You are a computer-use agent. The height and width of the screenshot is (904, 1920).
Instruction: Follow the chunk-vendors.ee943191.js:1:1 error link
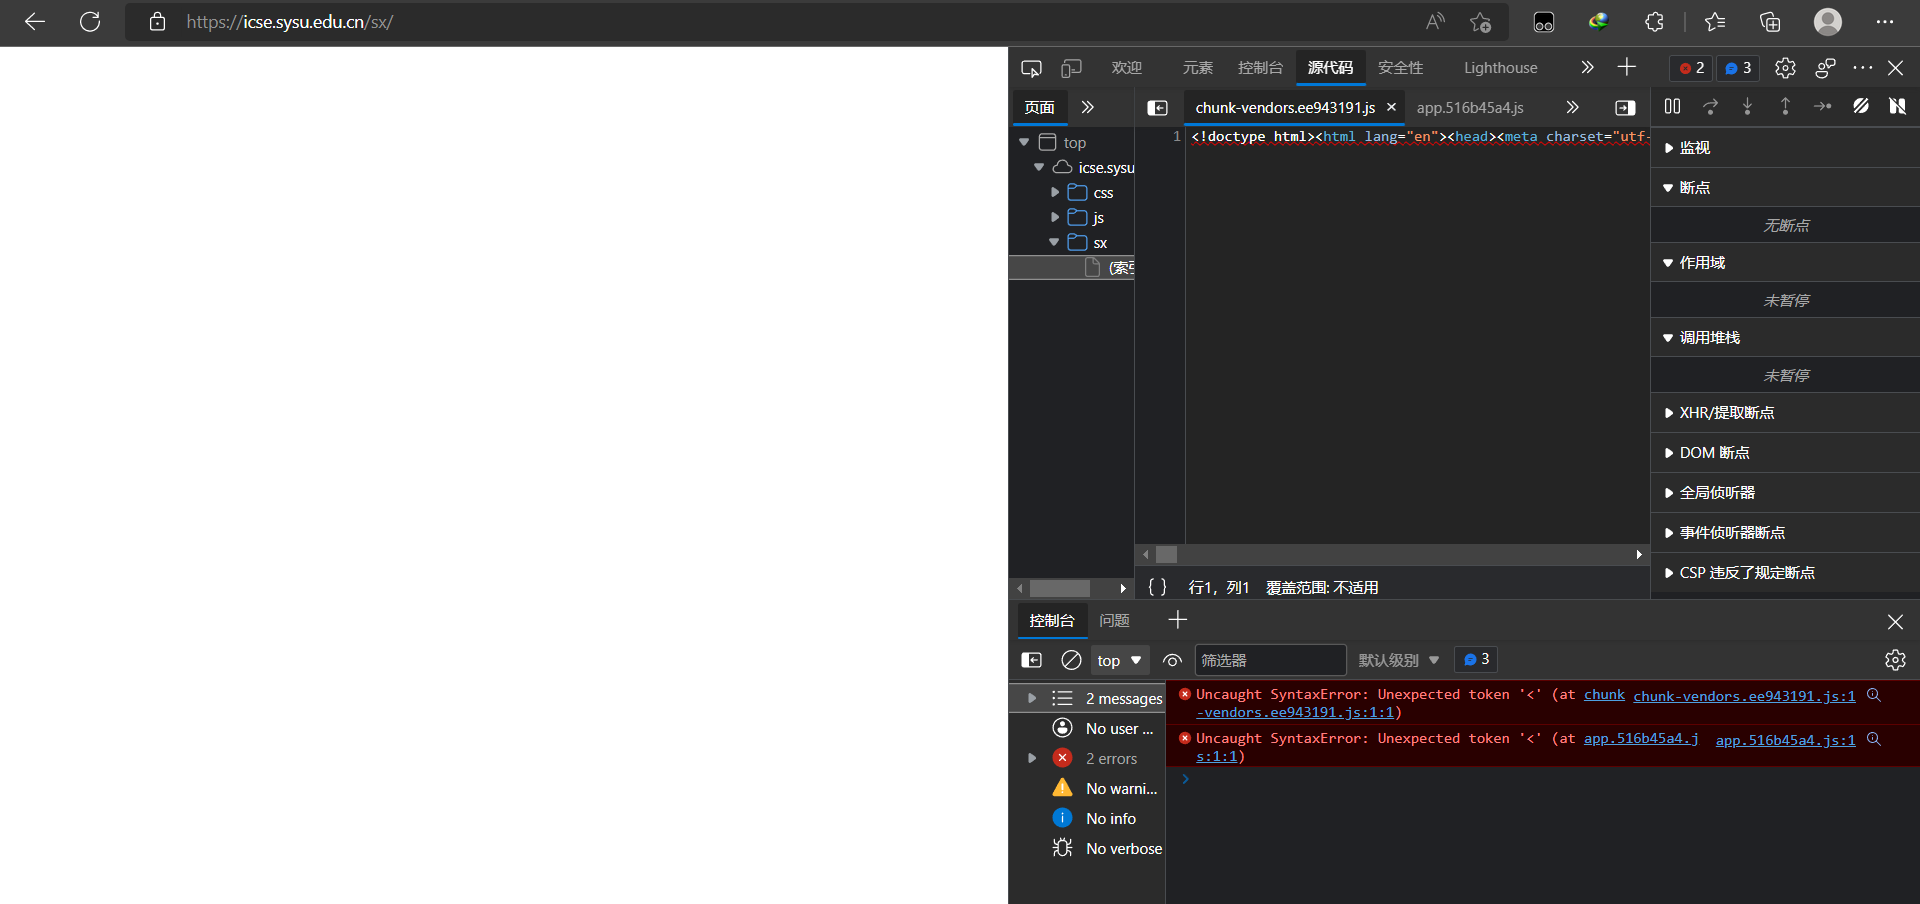[x=1743, y=696]
